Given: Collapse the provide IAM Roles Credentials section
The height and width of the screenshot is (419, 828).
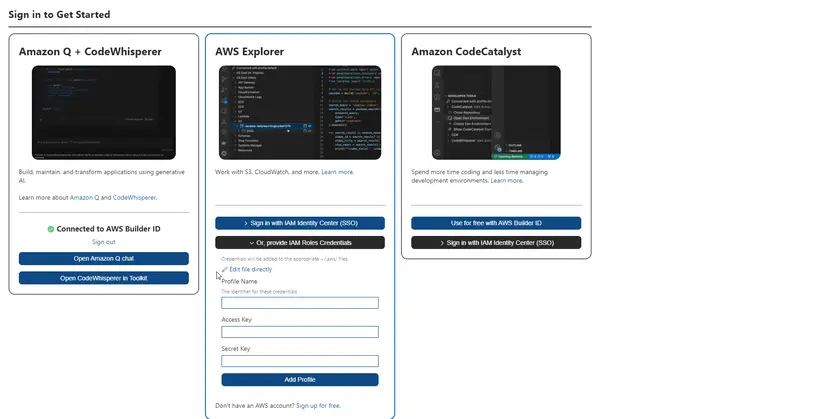Looking at the screenshot, I should tap(300, 243).
